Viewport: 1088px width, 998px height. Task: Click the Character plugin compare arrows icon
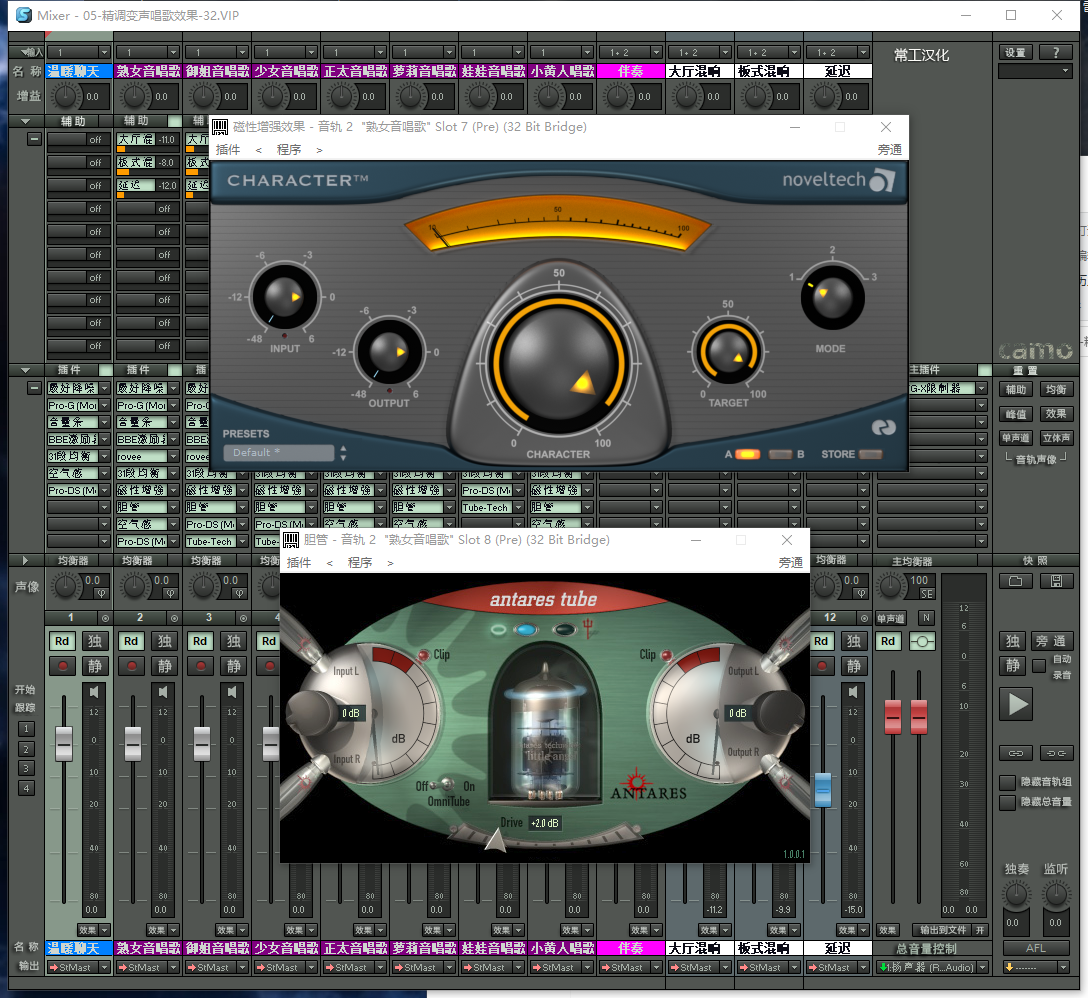point(883,428)
